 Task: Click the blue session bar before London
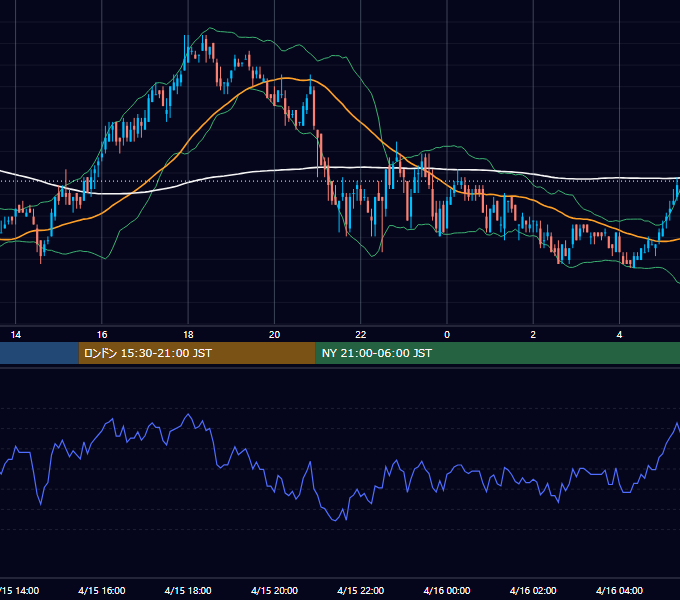(39, 353)
